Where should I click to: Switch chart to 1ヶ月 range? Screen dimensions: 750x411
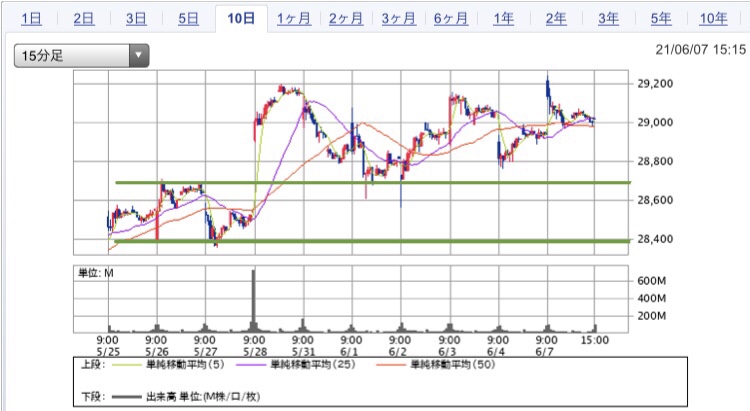294,19
